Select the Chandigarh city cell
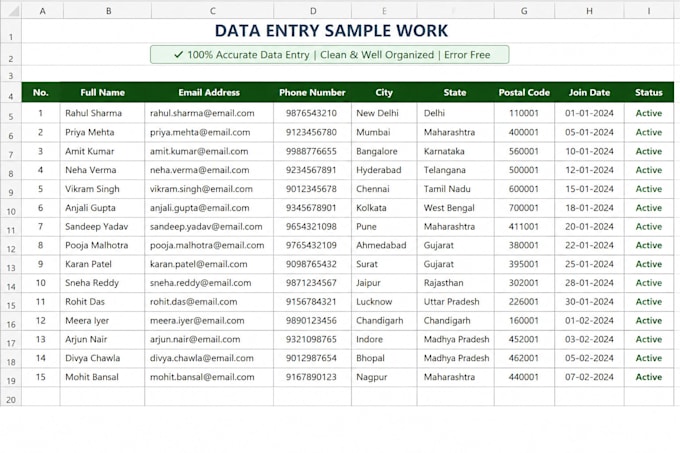The image size is (680, 453). (384, 321)
